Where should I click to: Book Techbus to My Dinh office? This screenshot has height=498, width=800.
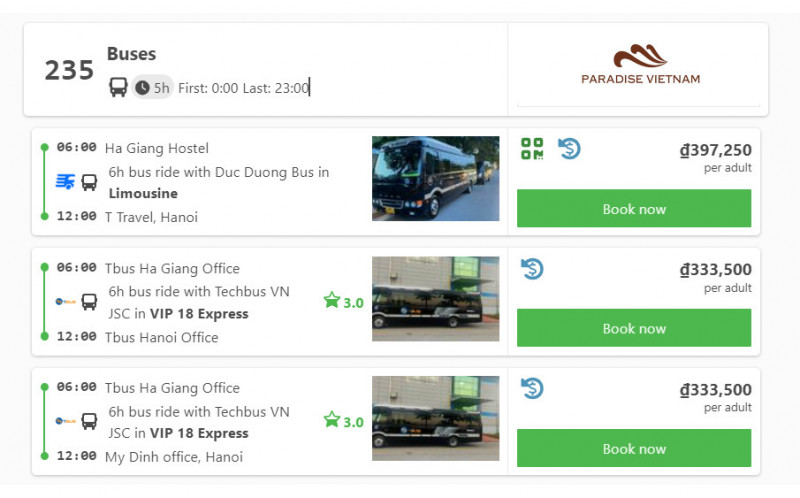(x=634, y=448)
